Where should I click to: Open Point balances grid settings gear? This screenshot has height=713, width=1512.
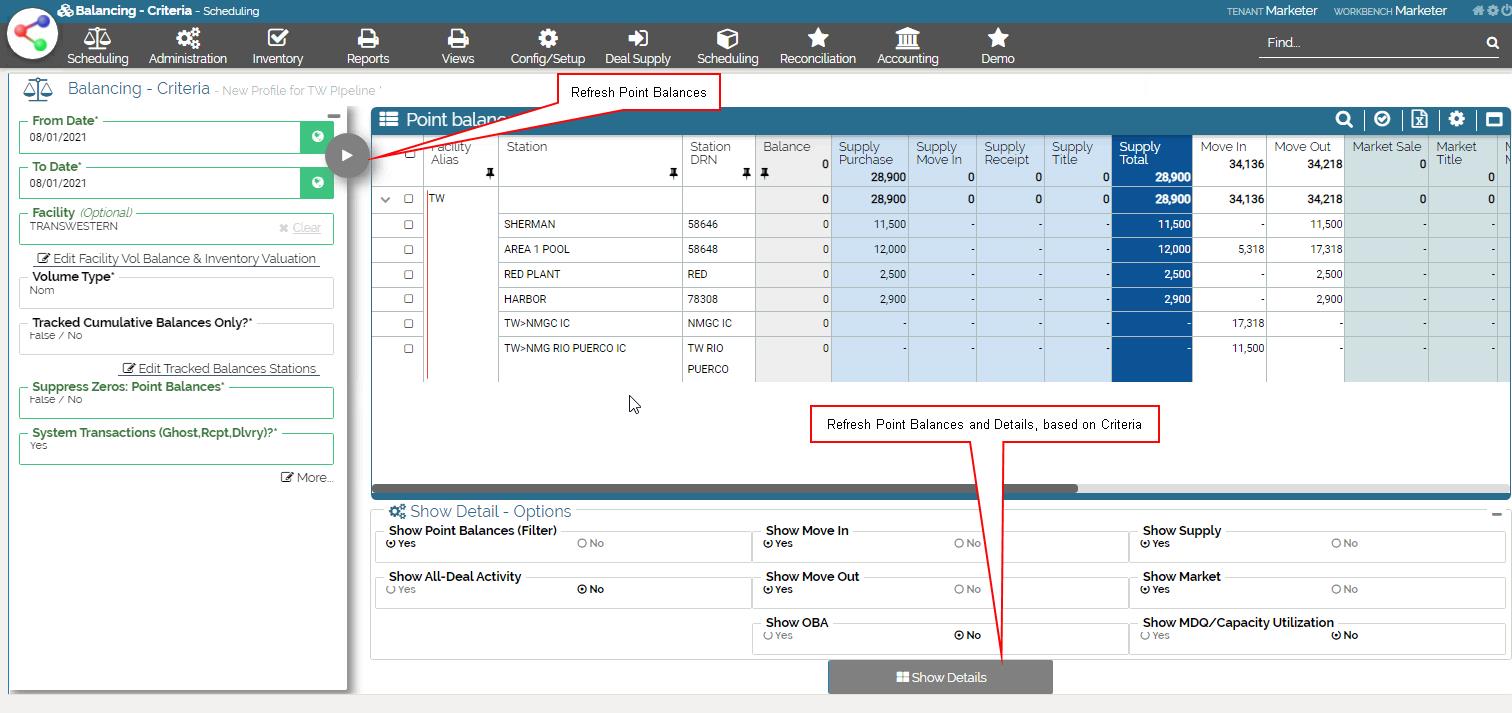(1457, 120)
